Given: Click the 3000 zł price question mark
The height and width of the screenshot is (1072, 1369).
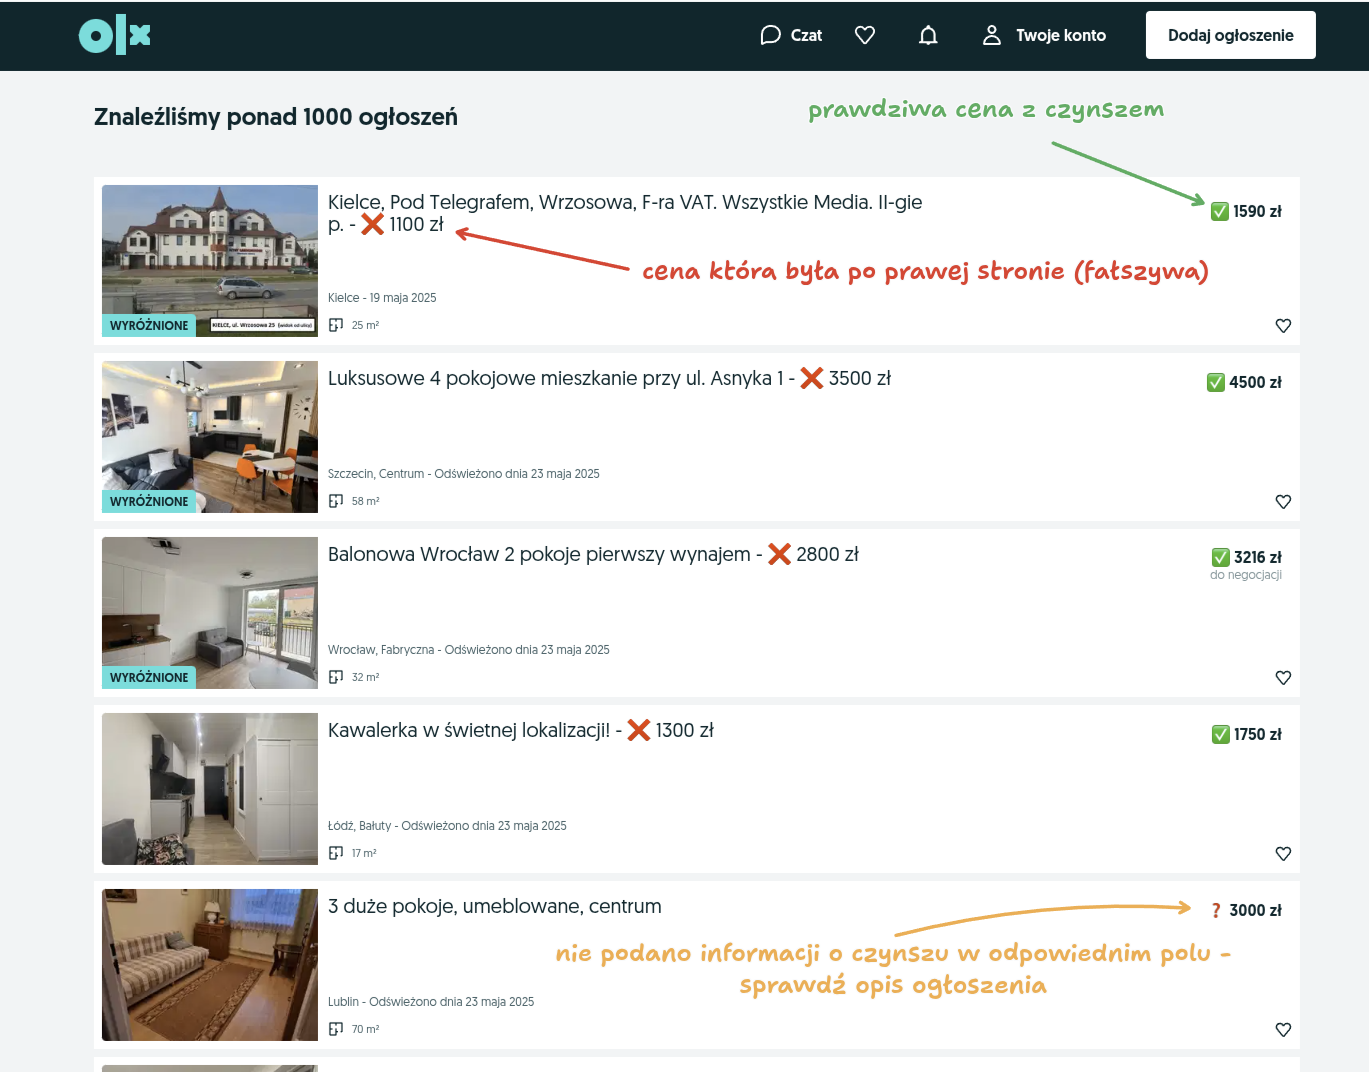Looking at the screenshot, I should coord(1216,911).
